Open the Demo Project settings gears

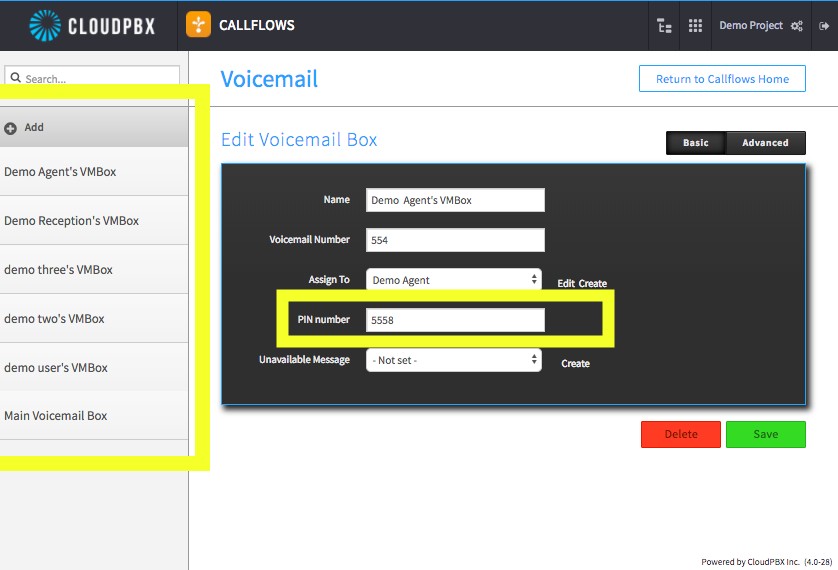tap(796, 26)
